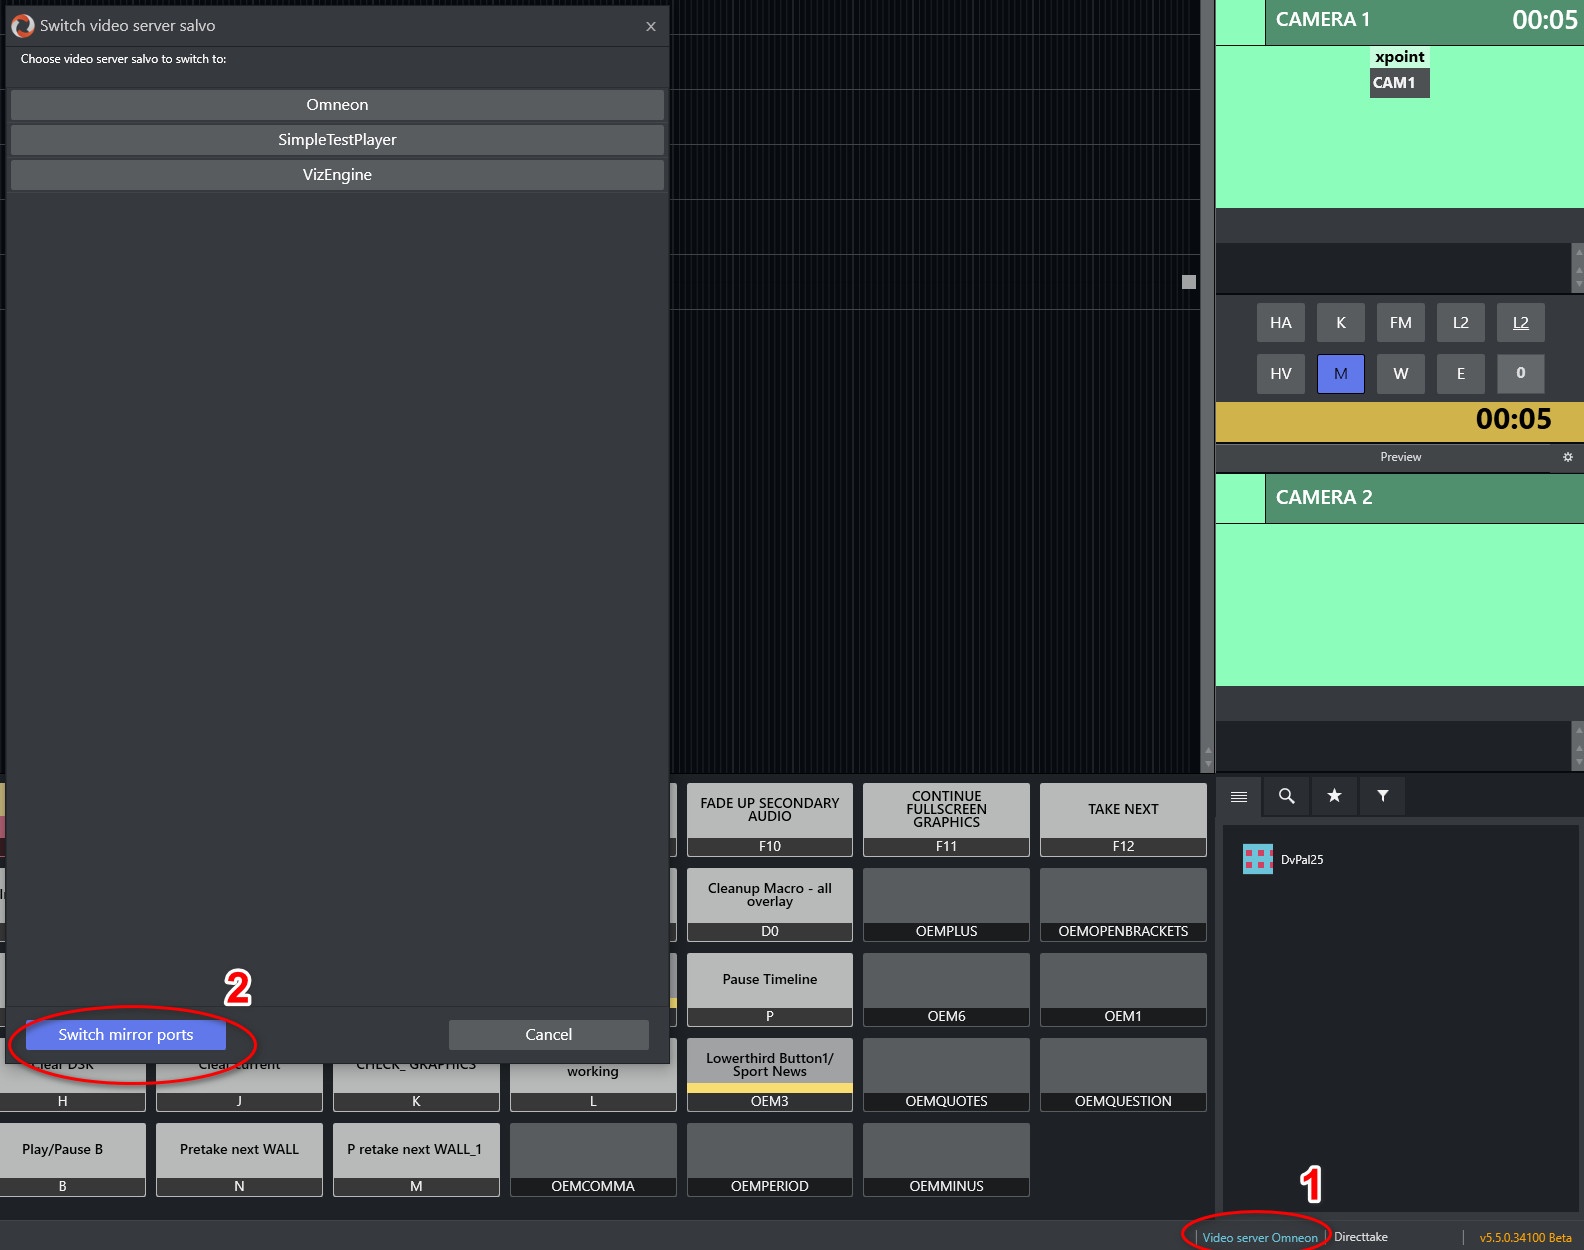
Task: Pick VizEngine video server salvo
Action: click(337, 175)
